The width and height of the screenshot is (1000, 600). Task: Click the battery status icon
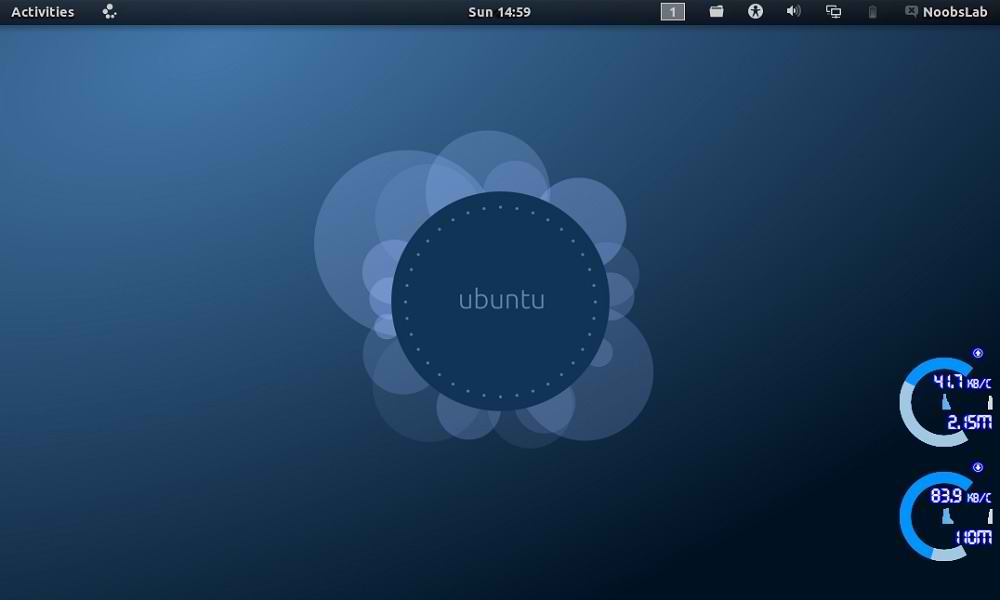(x=873, y=12)
